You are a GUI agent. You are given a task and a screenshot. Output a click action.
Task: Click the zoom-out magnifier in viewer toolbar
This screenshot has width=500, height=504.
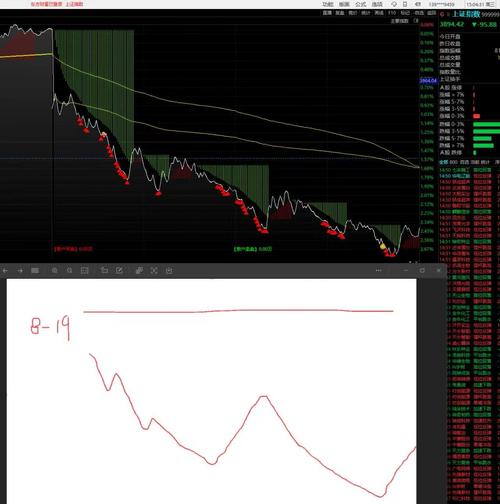69,271
